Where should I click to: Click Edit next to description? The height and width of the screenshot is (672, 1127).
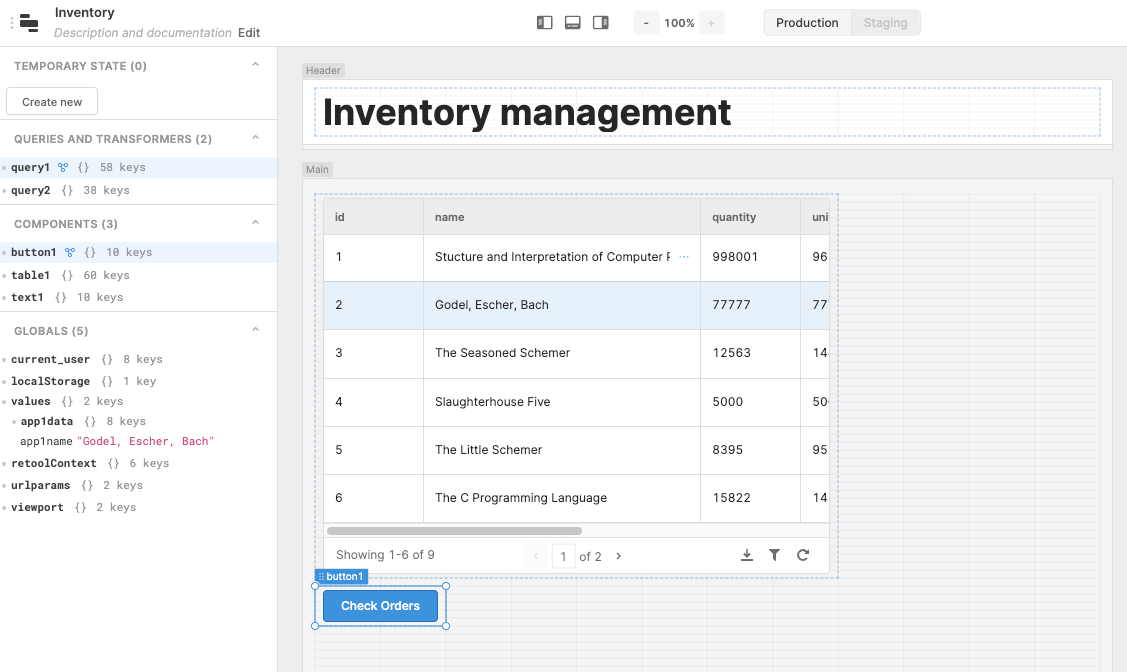249,33
